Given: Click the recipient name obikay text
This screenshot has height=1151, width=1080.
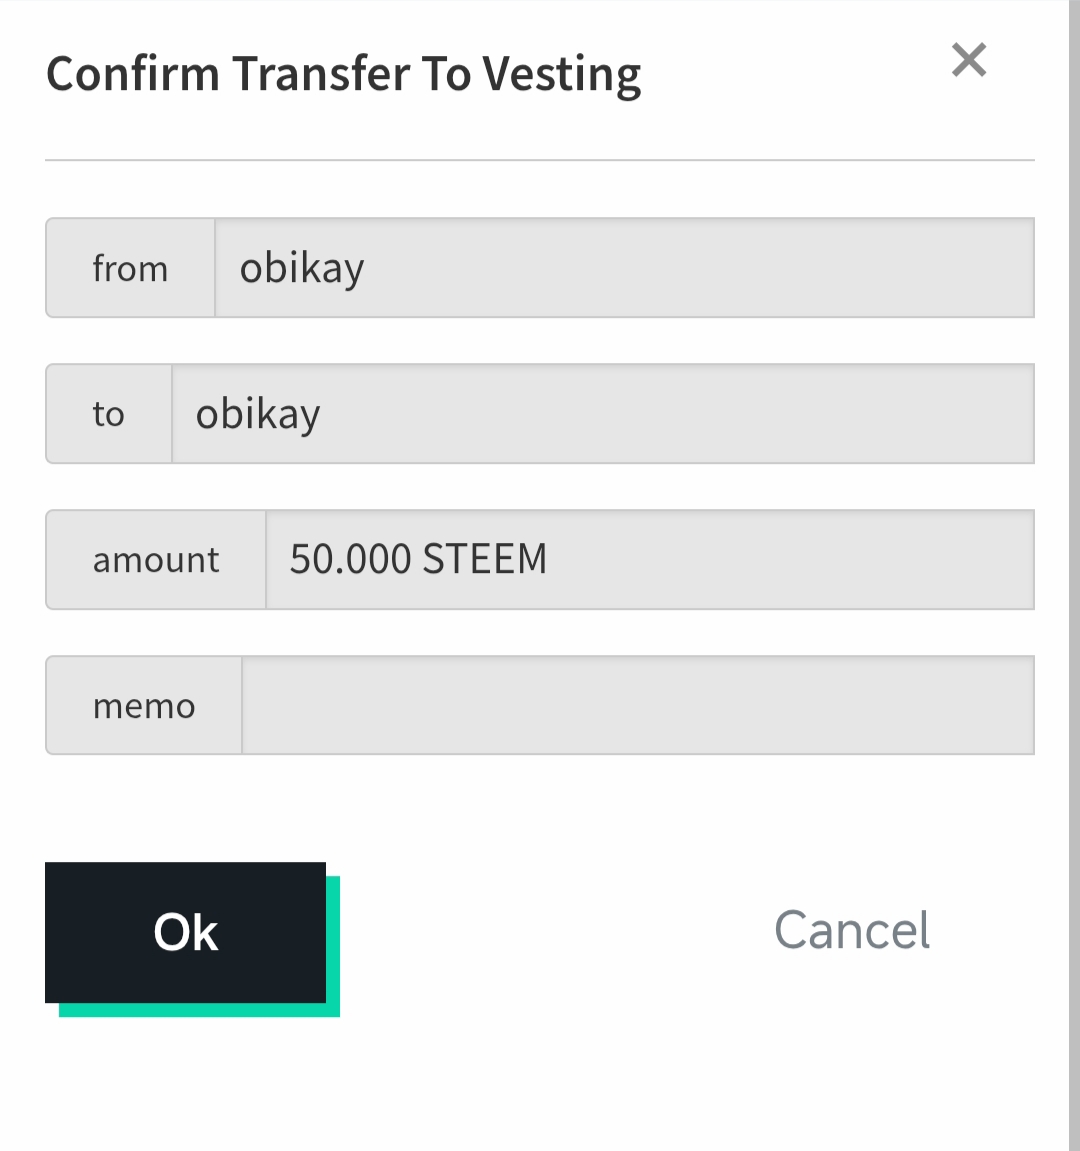Looking at the screenshot, I should pyautogui.click(x=258, y=414).
